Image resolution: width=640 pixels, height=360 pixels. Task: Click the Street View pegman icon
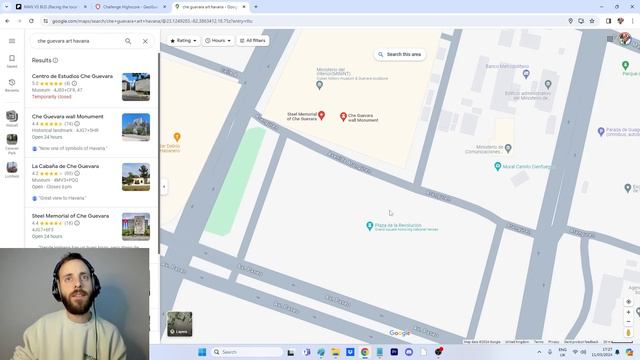629,333
